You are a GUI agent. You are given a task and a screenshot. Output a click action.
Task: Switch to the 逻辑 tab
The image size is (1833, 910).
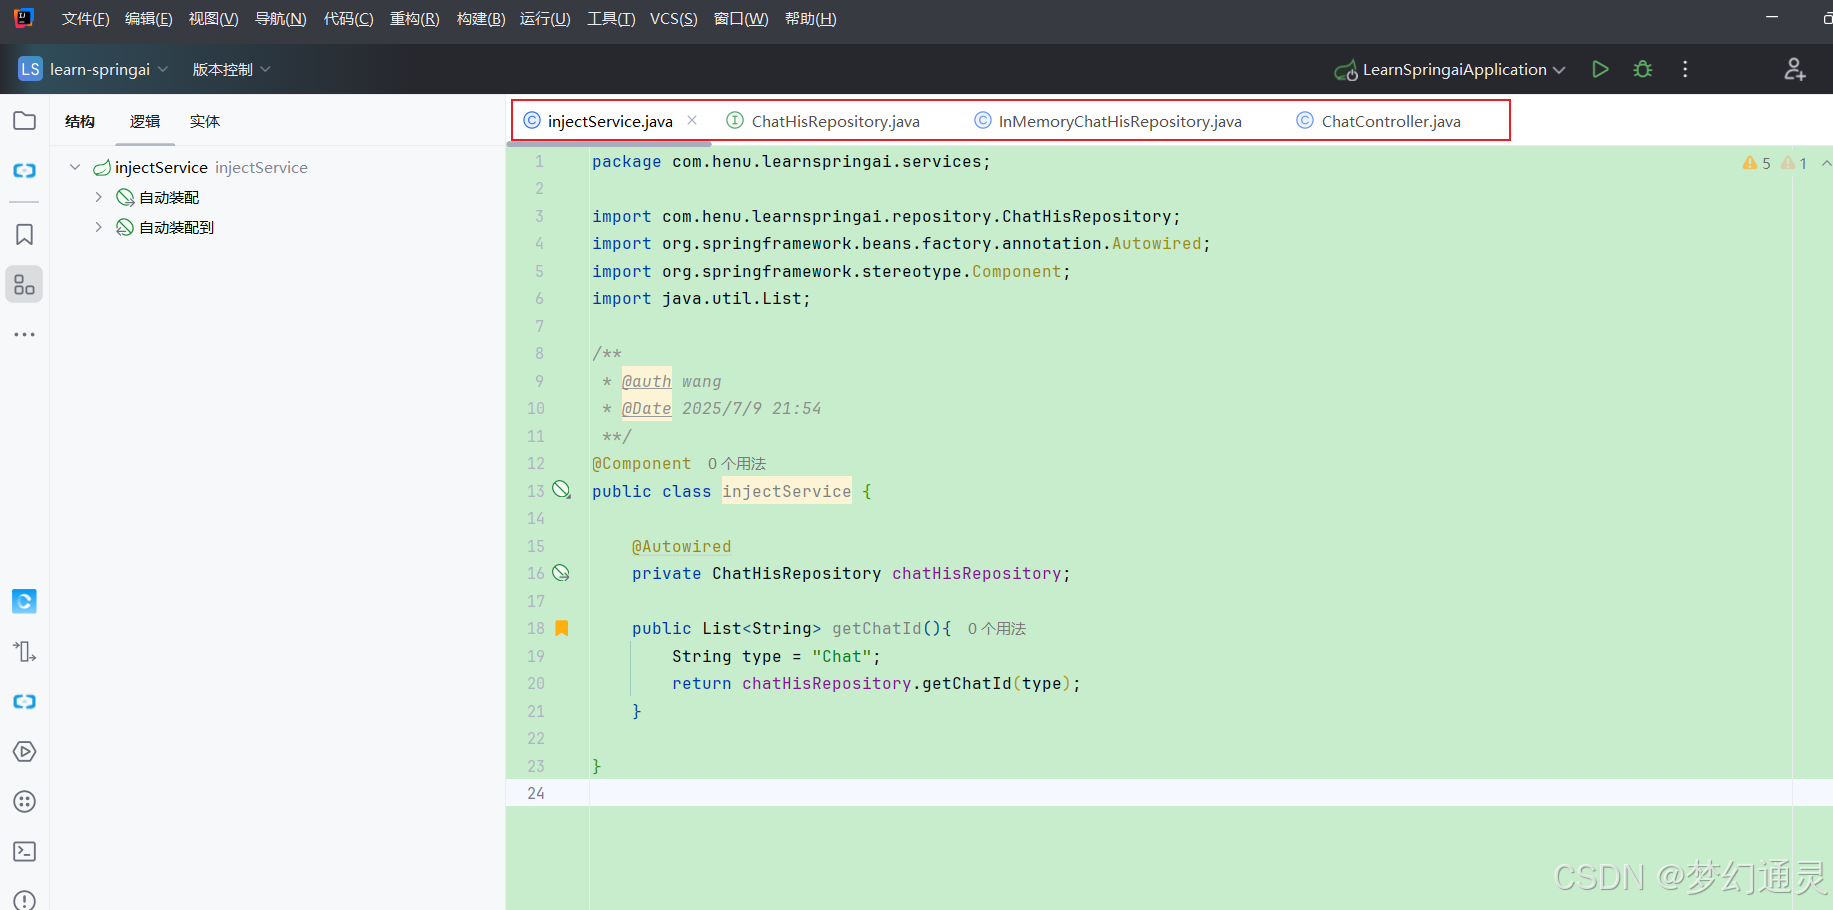(145, 121)
